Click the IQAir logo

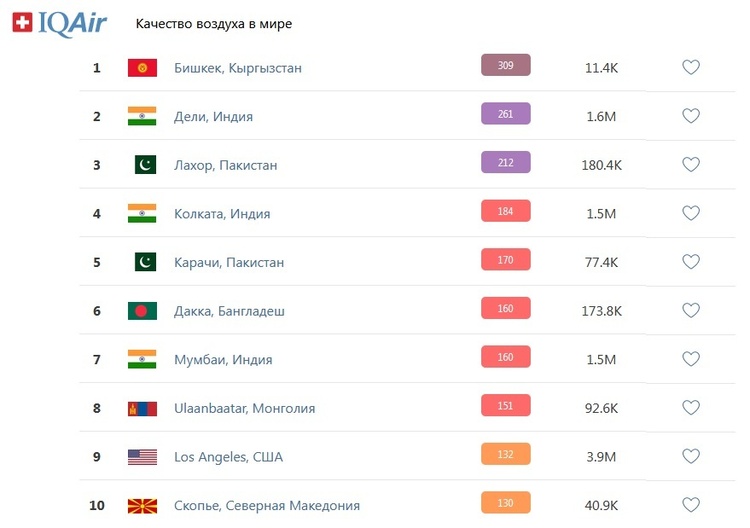pyautogui.click(x=59, y=23)
